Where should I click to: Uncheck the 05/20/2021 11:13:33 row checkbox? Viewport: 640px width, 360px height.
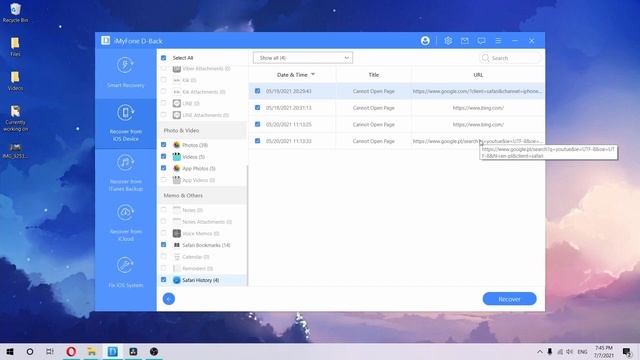pos(258,141)
